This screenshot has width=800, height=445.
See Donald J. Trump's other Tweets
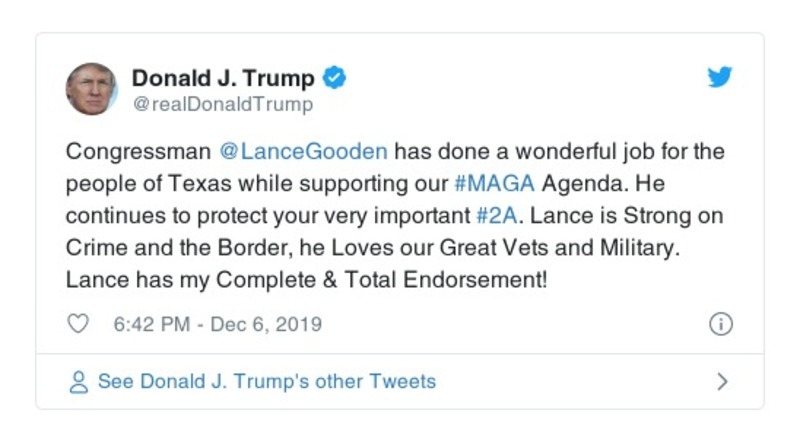coord(266,381)
